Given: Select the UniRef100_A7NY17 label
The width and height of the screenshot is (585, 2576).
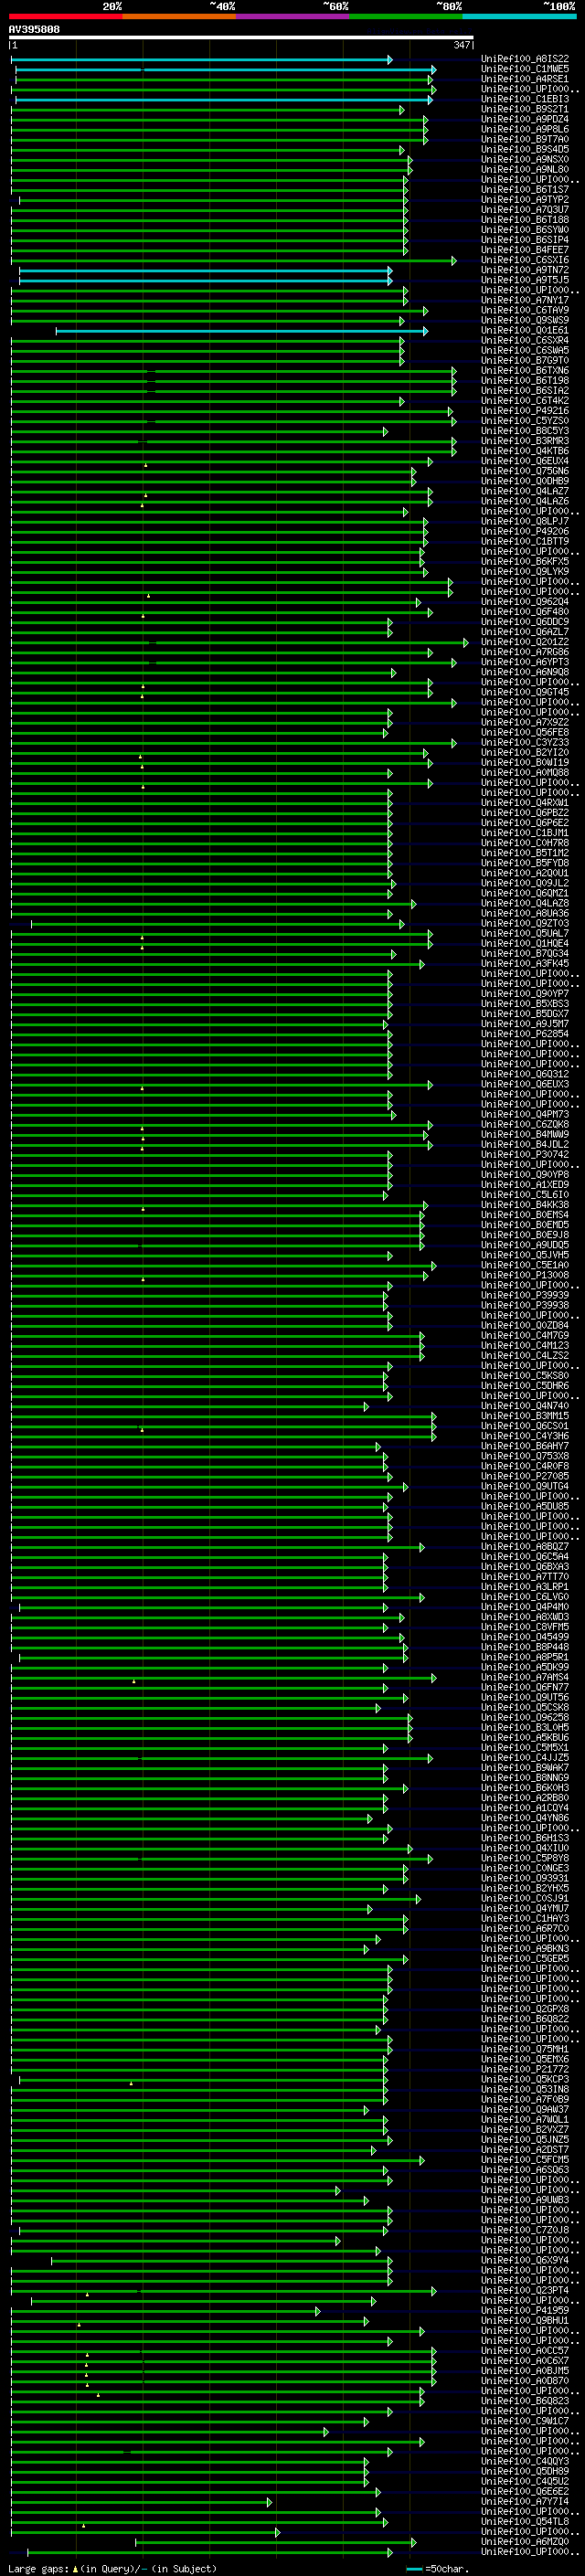Looking at the screenshot, I should tap(525, 300).
